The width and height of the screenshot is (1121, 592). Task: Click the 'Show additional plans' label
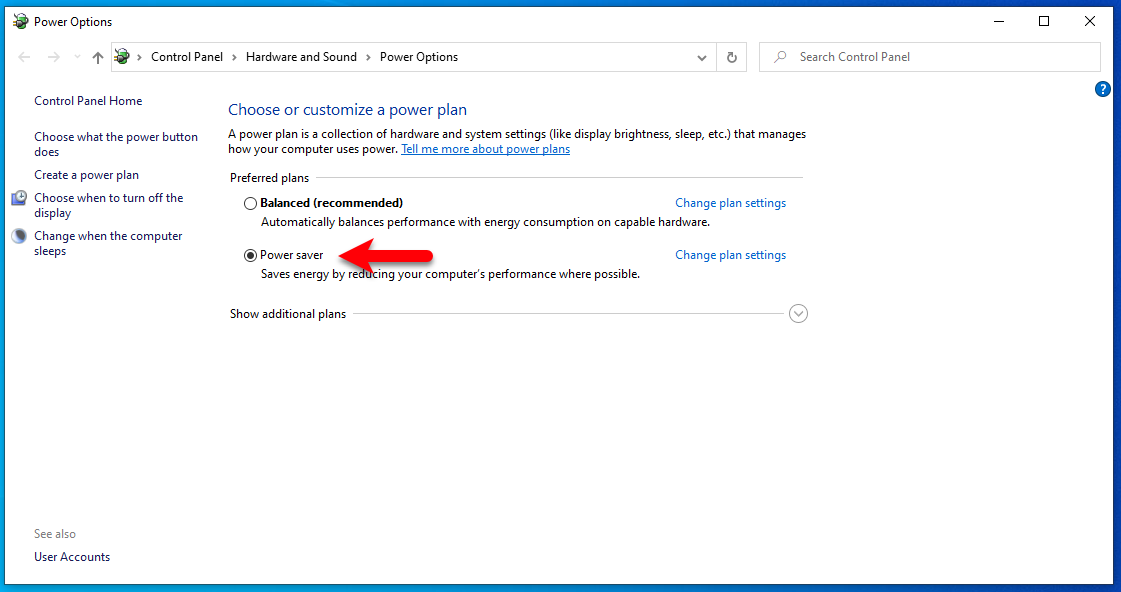coord(288,314)
